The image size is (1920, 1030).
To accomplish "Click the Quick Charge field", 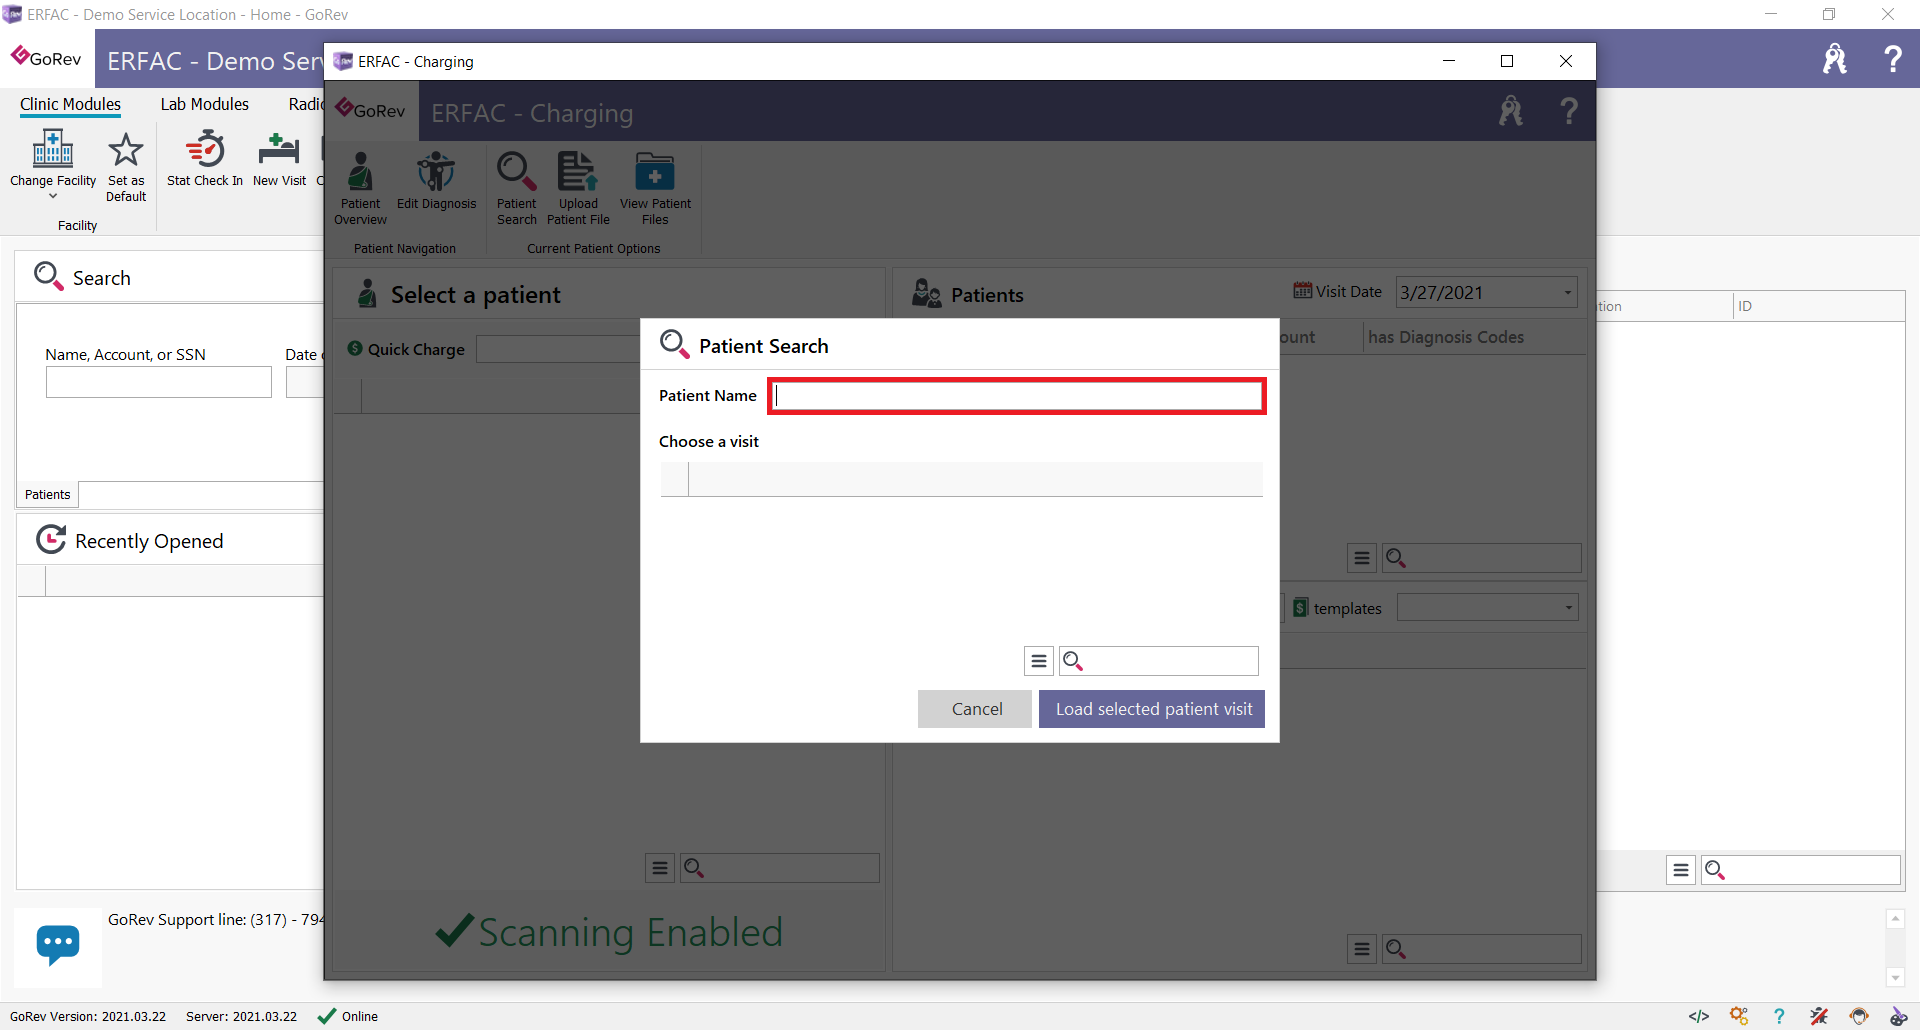I will 558,349.
